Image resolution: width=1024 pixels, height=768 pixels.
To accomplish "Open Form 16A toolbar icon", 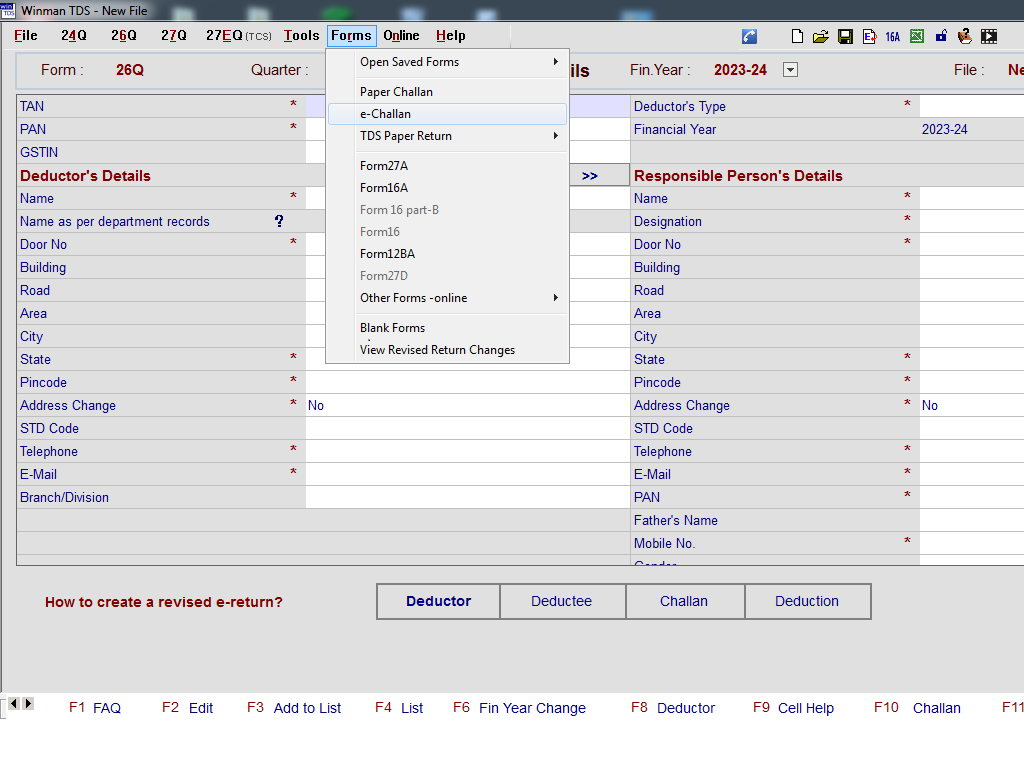I will [x=892, y=36].
